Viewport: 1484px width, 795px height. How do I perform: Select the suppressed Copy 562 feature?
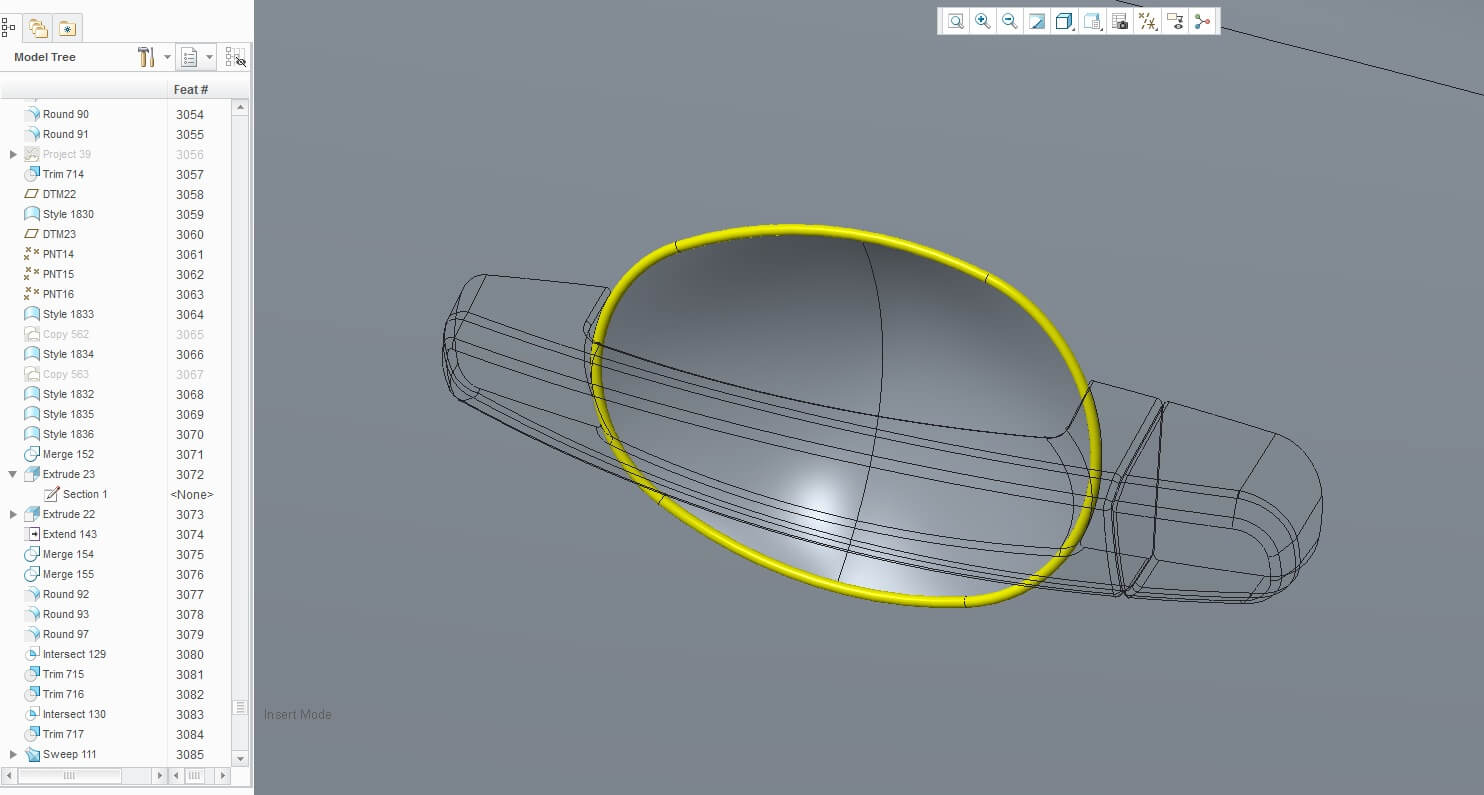click(65, 334)
